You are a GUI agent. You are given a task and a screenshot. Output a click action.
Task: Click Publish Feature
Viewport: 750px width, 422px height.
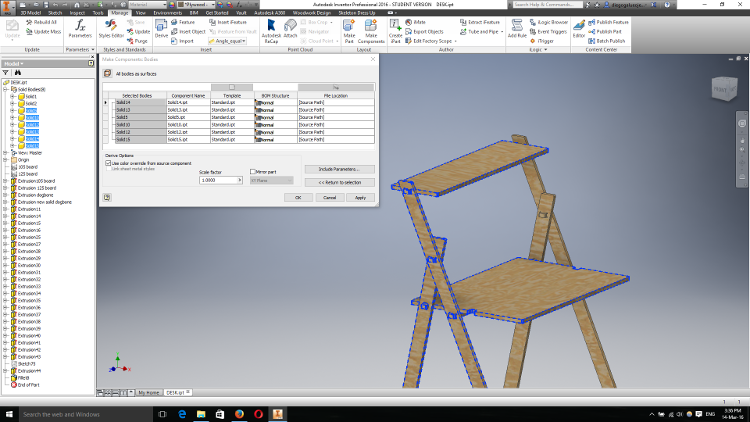[x=608, y=22]
